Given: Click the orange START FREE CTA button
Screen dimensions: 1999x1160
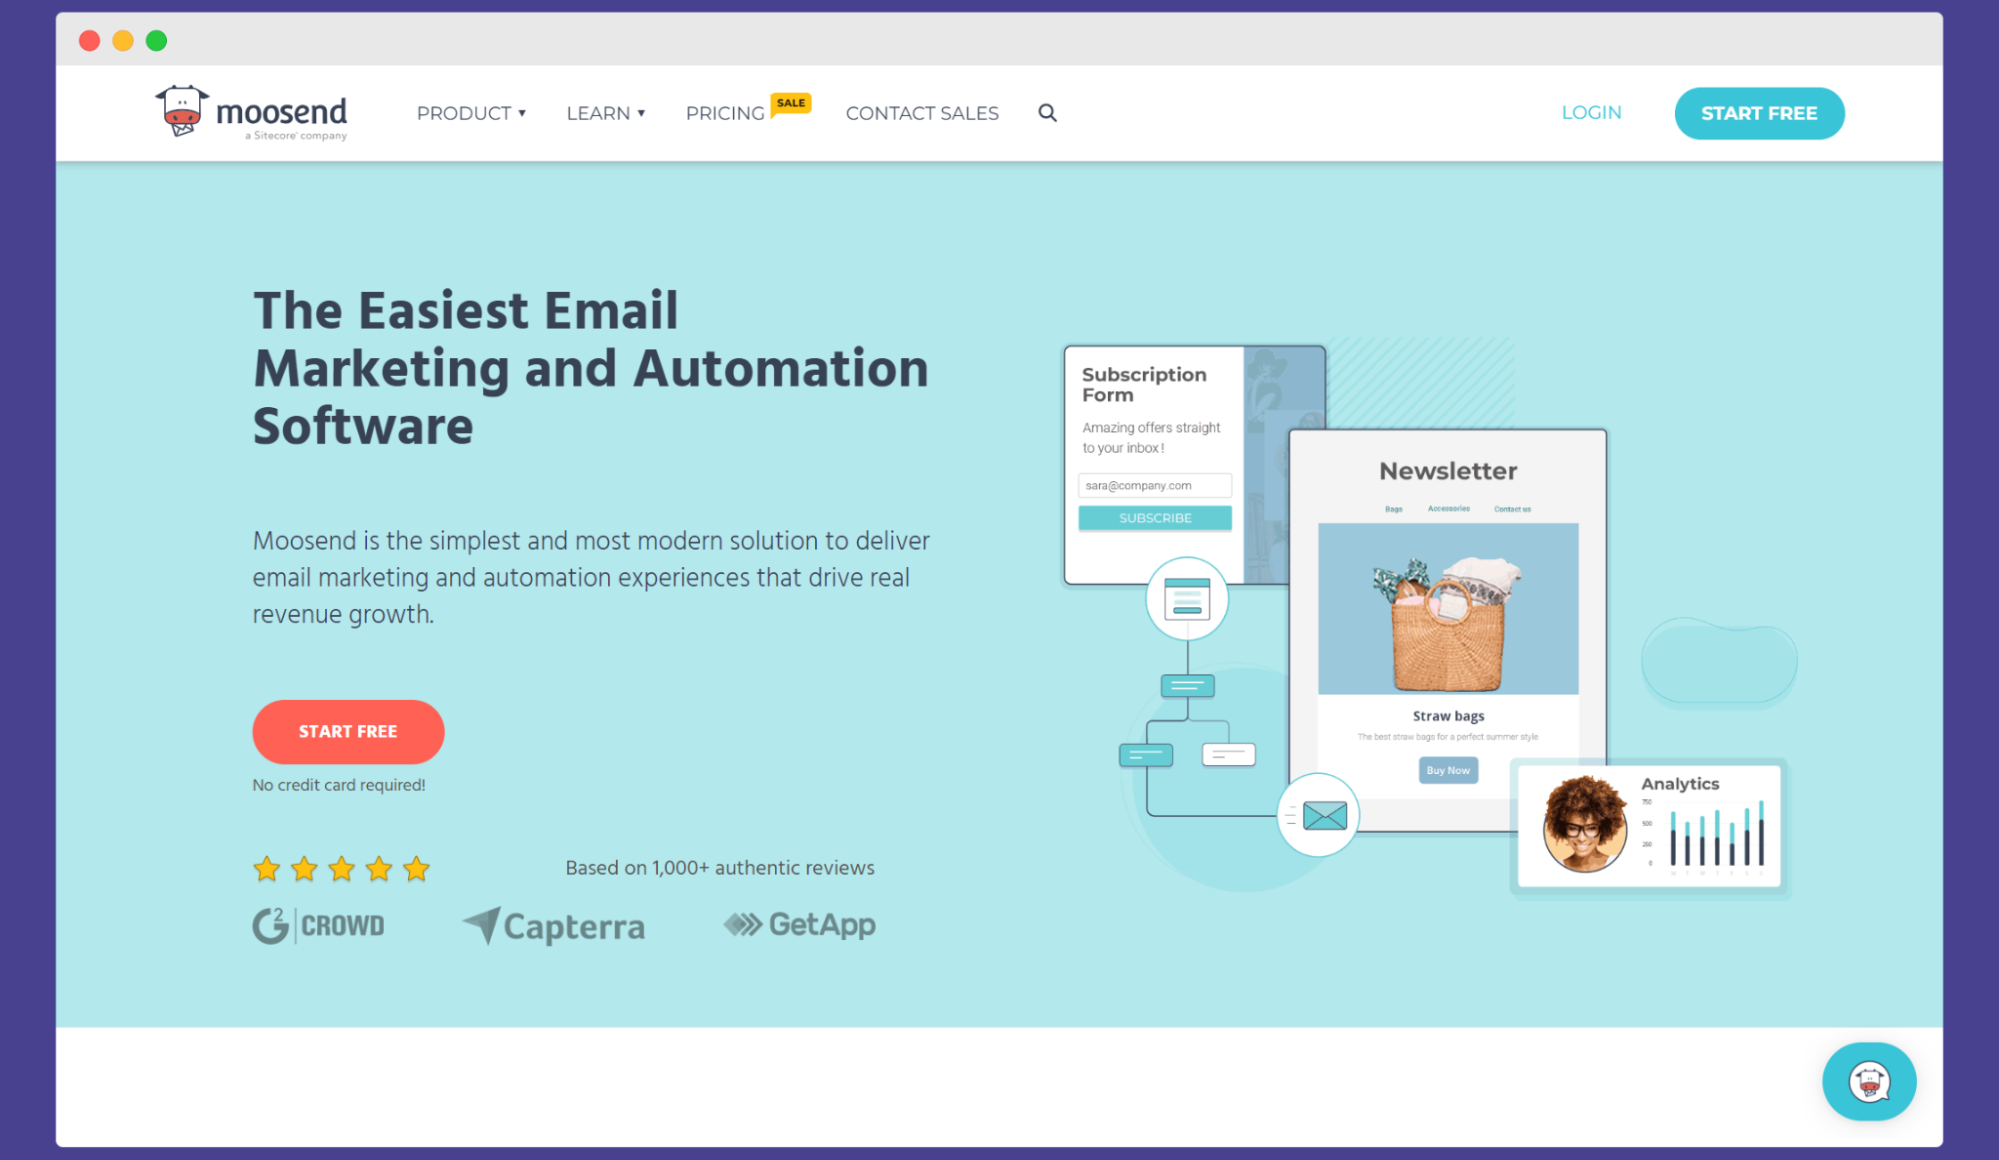Looking at the screenshot, I should point(348,731).
